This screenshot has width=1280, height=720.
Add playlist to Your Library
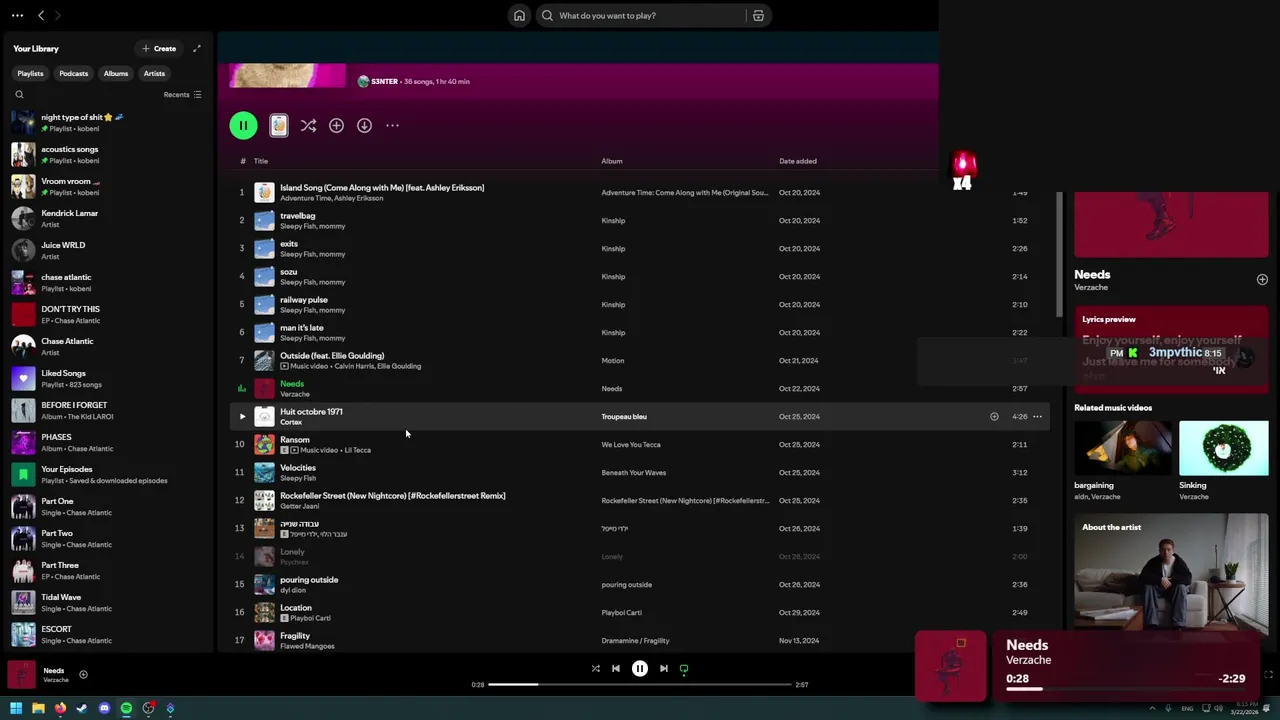point(336,126)
